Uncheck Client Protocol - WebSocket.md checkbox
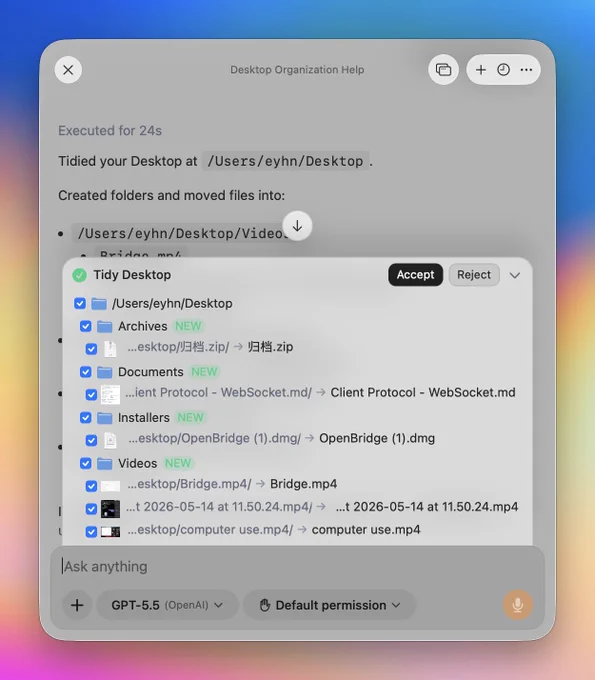This screenshot has width=595, height=680. pyautogui.click(x=91, y=395)
